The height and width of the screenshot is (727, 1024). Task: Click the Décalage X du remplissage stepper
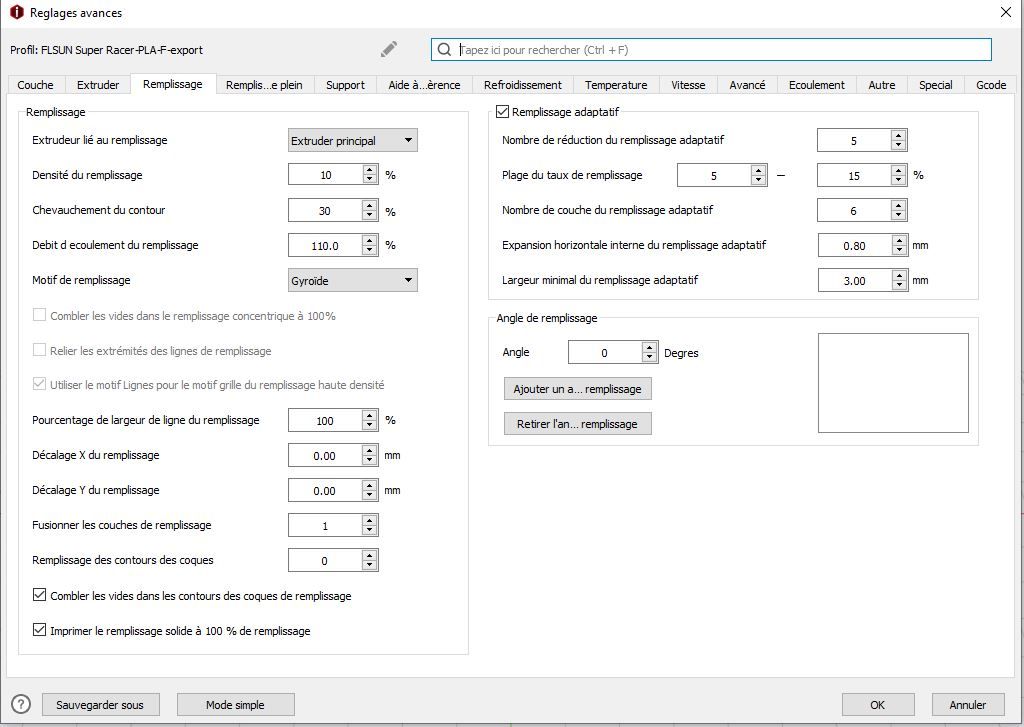(370, 456)
